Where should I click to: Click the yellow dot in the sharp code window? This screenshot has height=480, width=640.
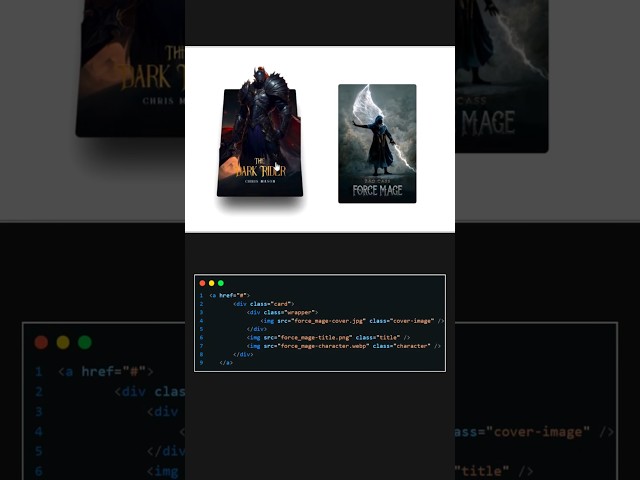pos(211,283)
